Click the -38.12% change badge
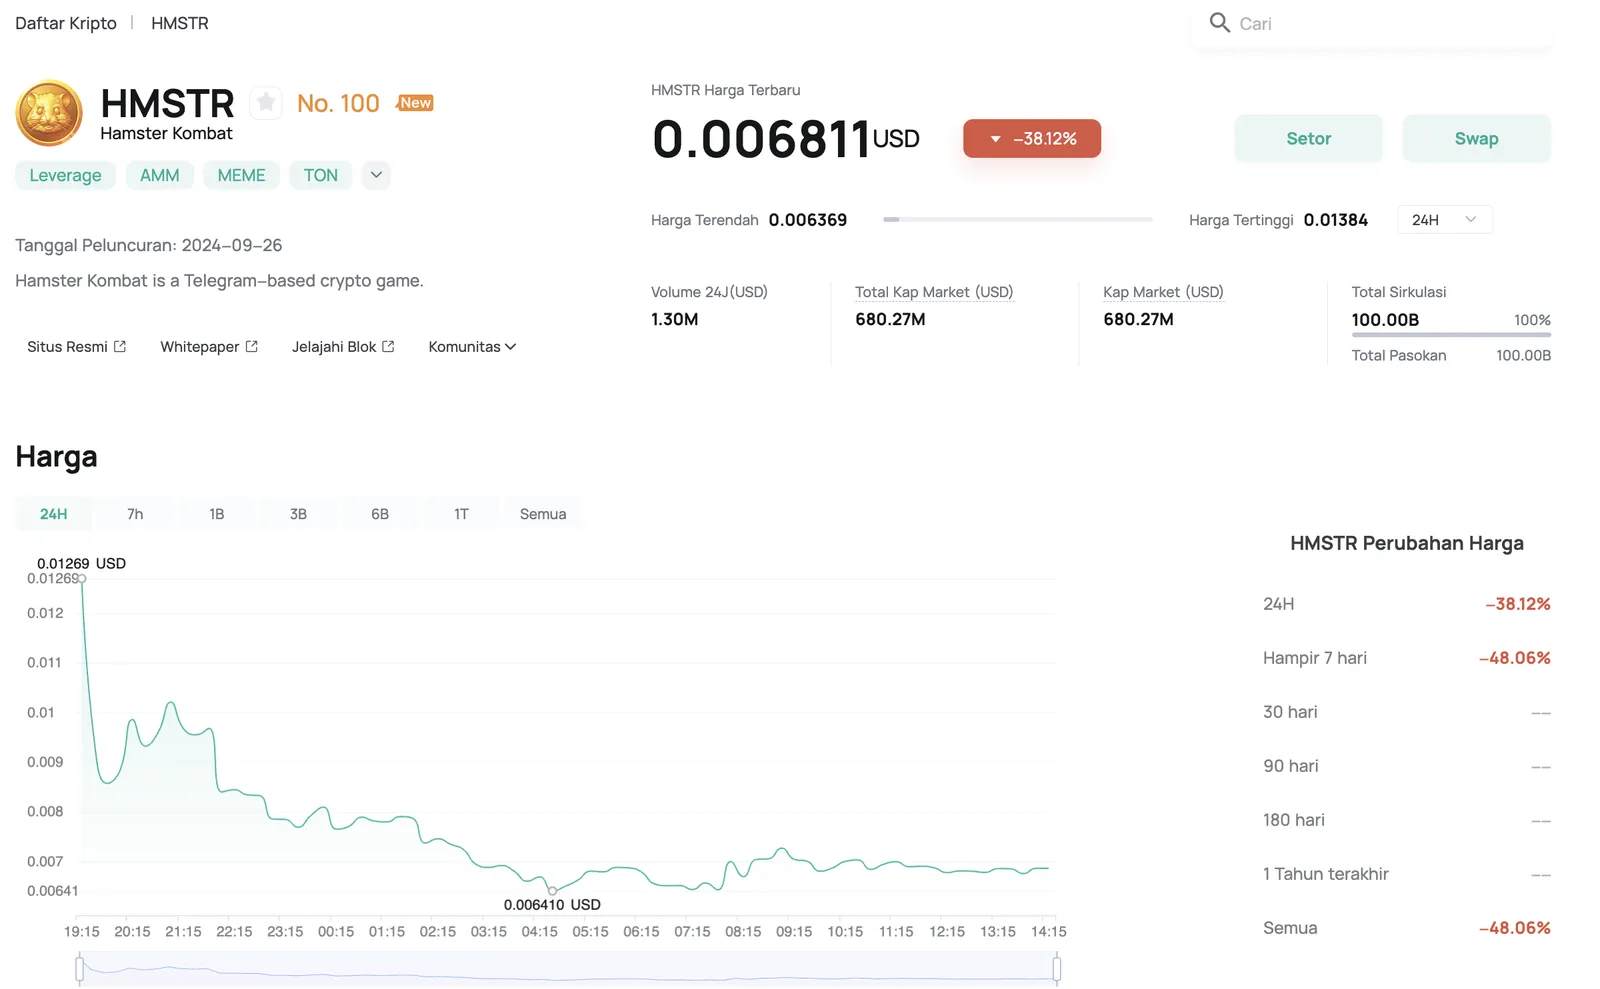 point(1032,139)
